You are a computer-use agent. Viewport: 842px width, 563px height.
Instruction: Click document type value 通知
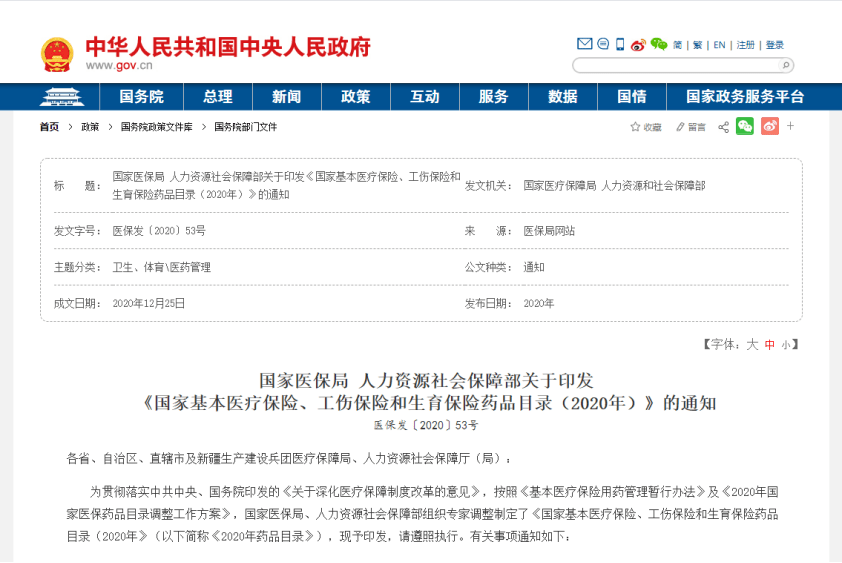click(x=534, y=267)
